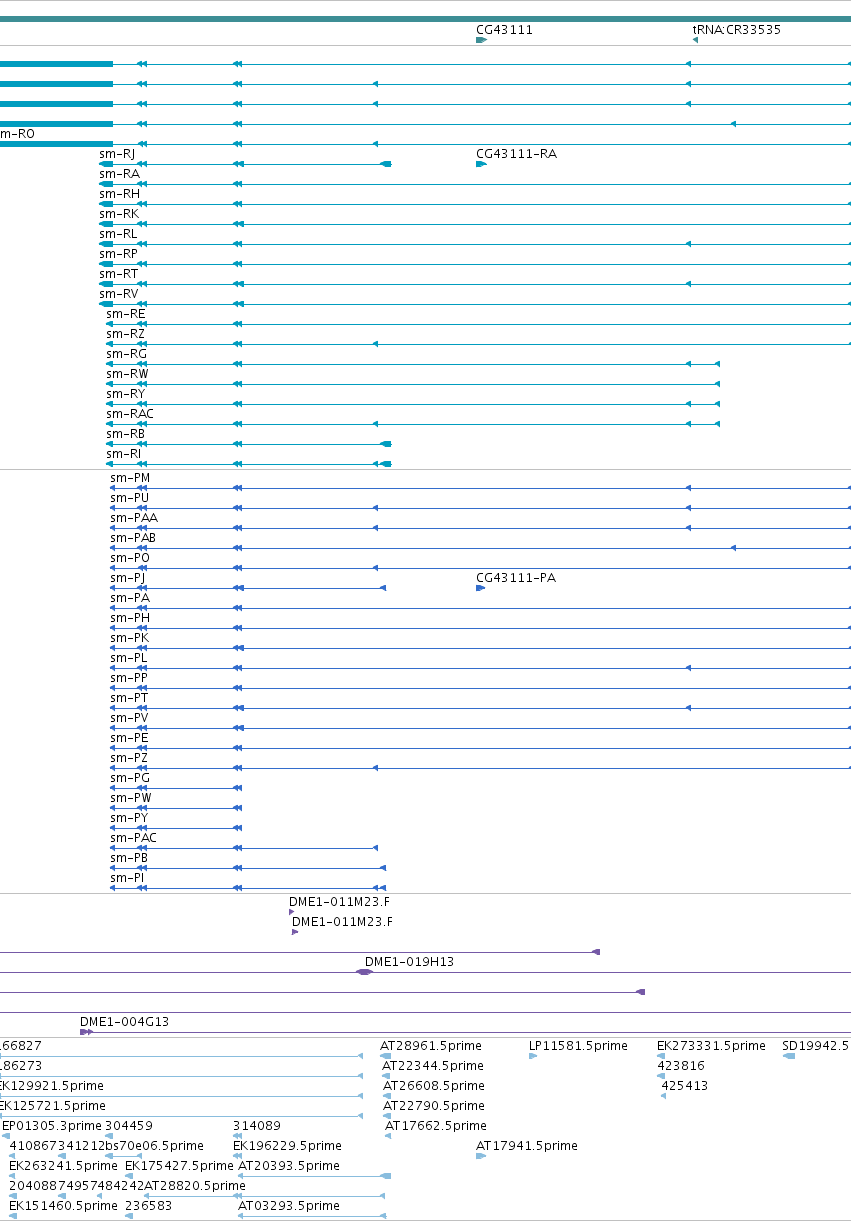Image resolution: width=851 pixels, height=1221 pixels.
Task: Click the sm-RL transcript name
Action: click(118, 234)
